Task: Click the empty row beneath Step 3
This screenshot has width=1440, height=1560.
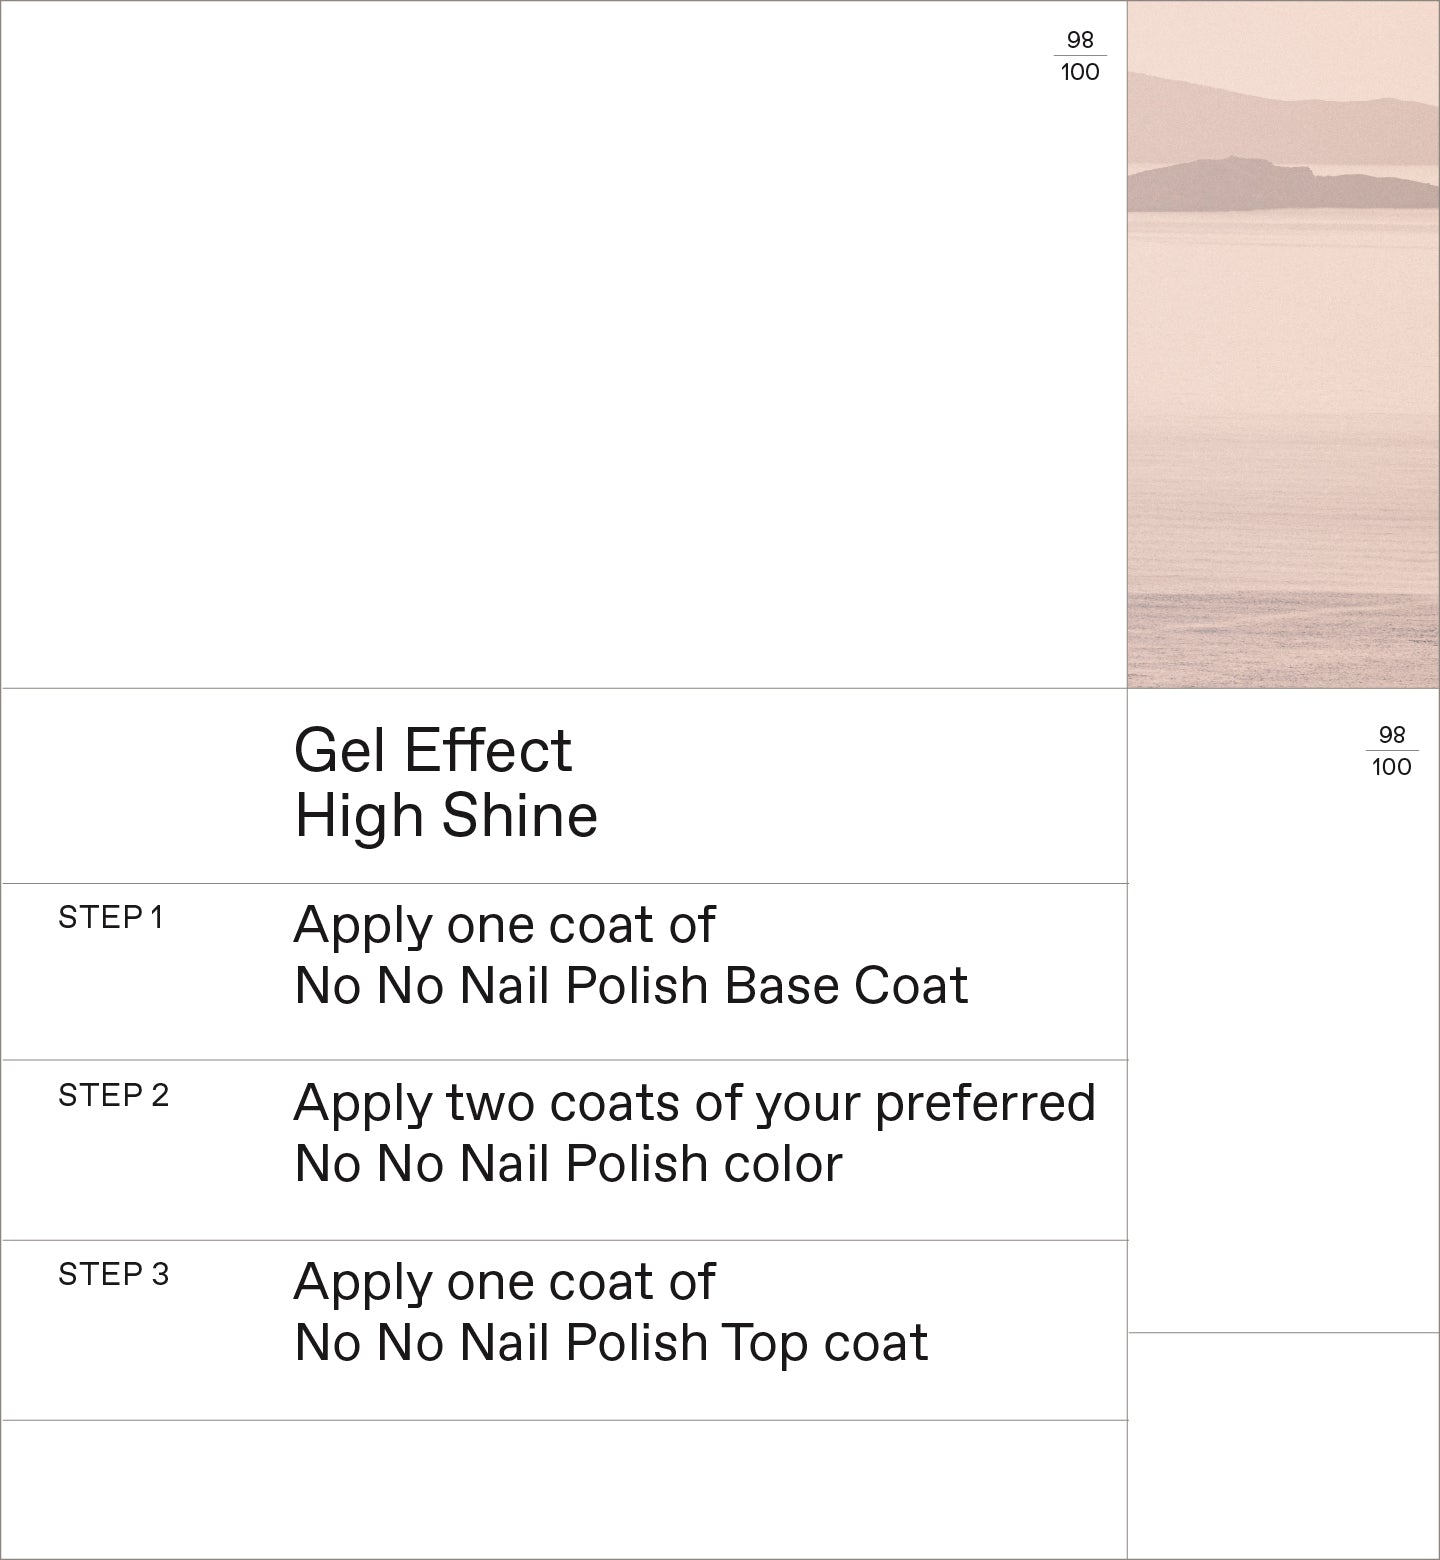Action: [564, 1488]
